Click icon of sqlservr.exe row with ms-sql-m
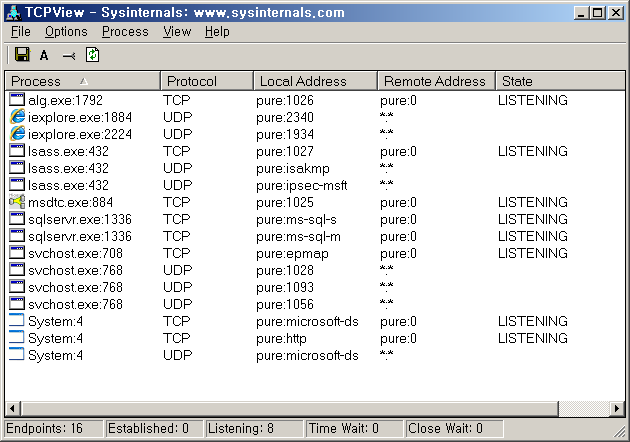 coord(17,235)
